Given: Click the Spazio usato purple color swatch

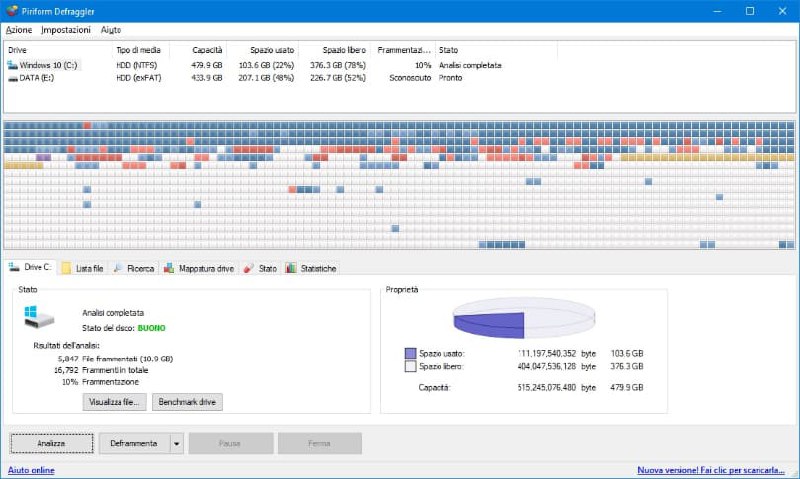Looking at the screenshot, I should [410, 354].
